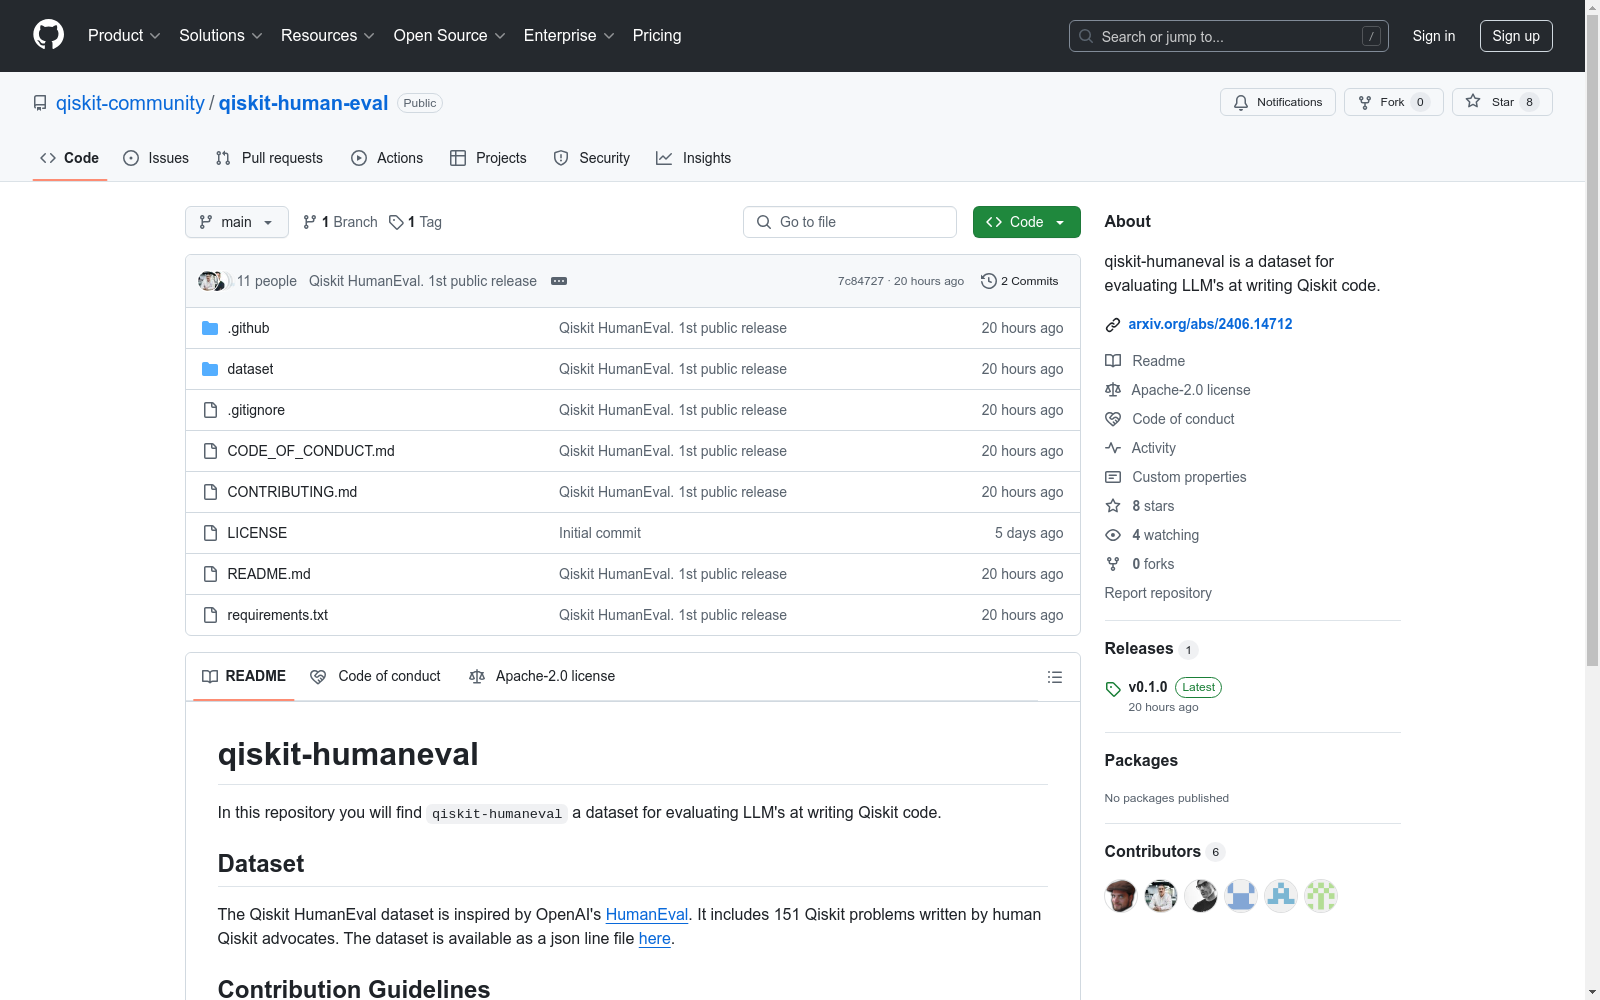Click the README.md file icon
Viewport: 1600px width, 1000px height.
[x=210, y=574]
